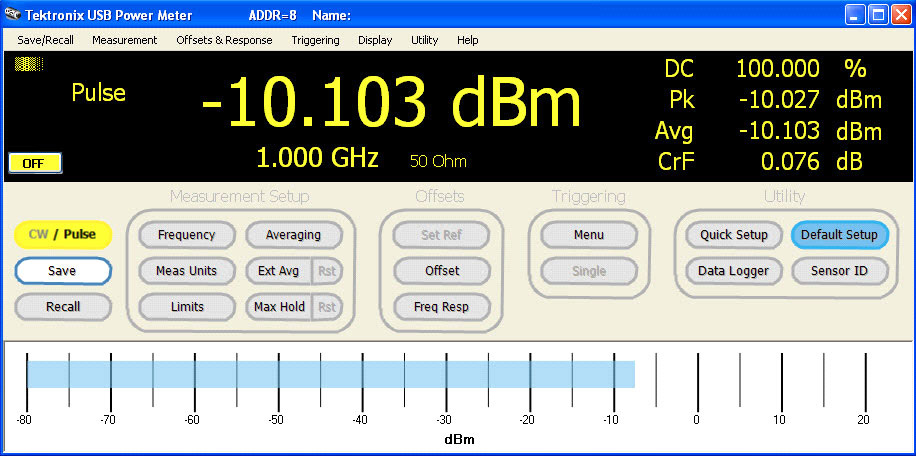Maximize the Power Meter window
Viewport: 916px width, 456px height.
tap(878, 15)
